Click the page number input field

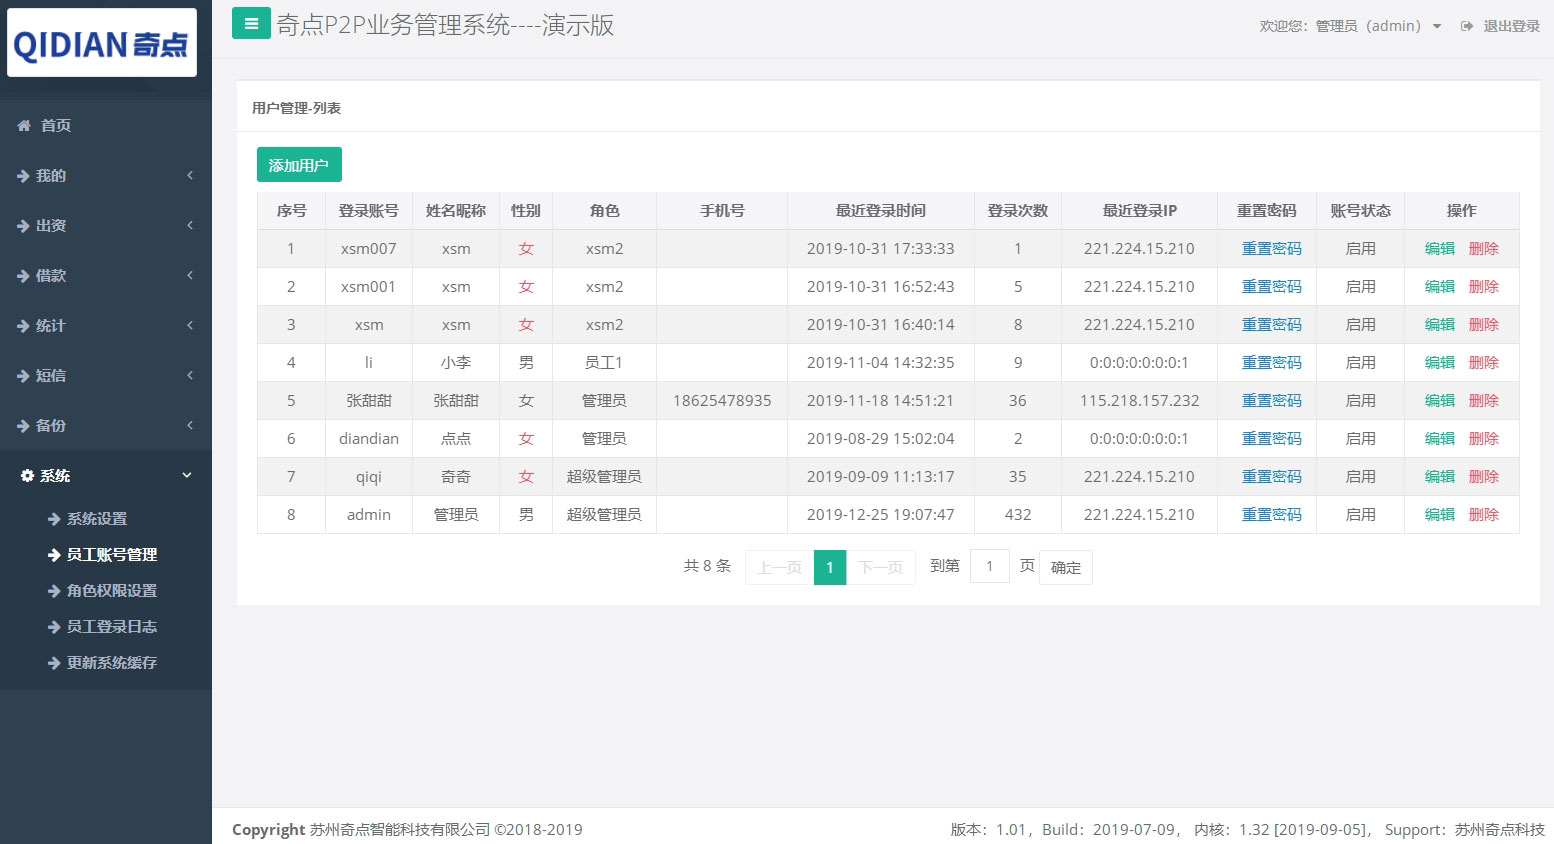[x=990, y=565]
